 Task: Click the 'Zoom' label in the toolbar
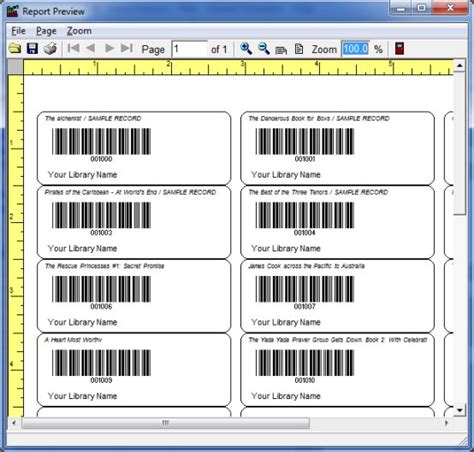[324, 49]
